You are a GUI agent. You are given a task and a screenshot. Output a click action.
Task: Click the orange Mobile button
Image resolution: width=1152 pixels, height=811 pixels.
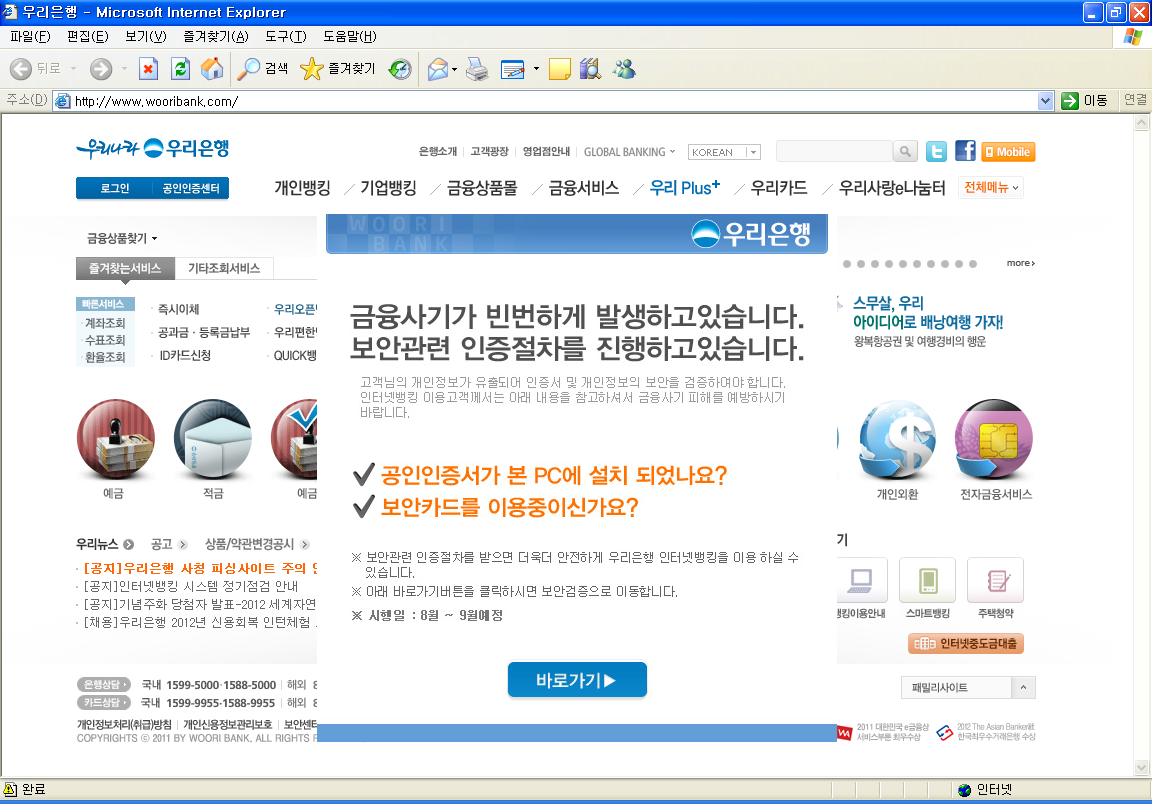(x=1008, y=151)
